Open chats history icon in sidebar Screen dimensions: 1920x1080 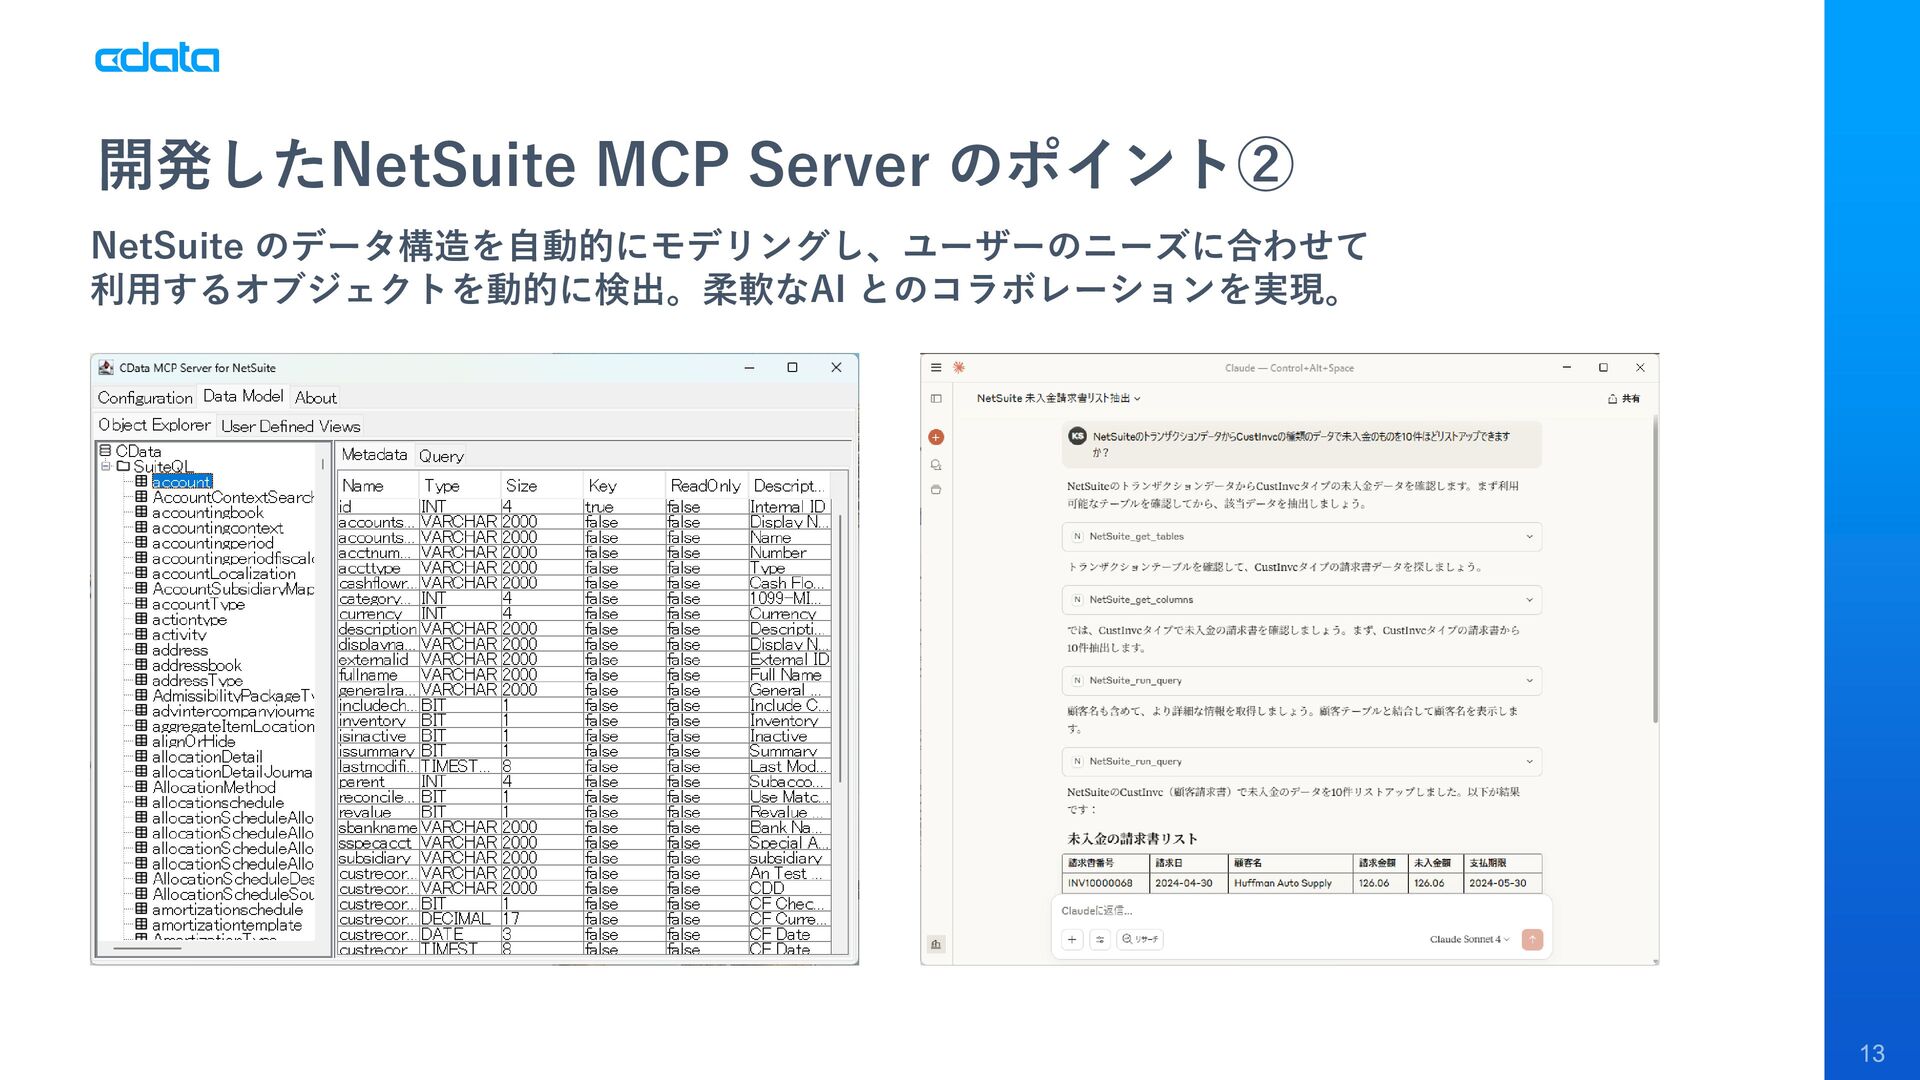[x=936, y=465]
